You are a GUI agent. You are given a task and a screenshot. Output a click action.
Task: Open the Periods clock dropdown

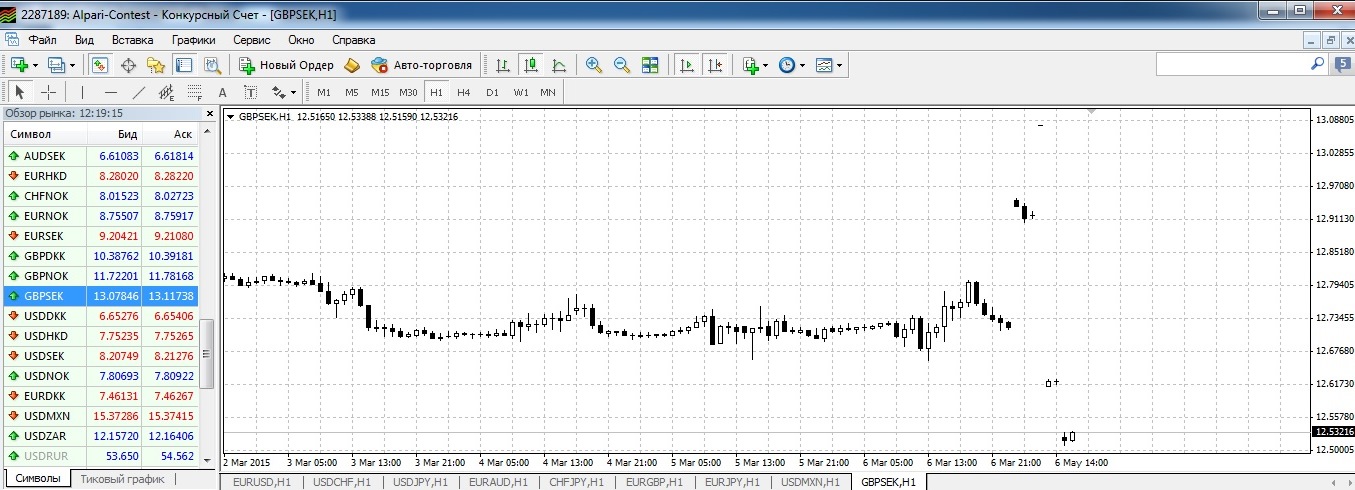pos(803,65)
